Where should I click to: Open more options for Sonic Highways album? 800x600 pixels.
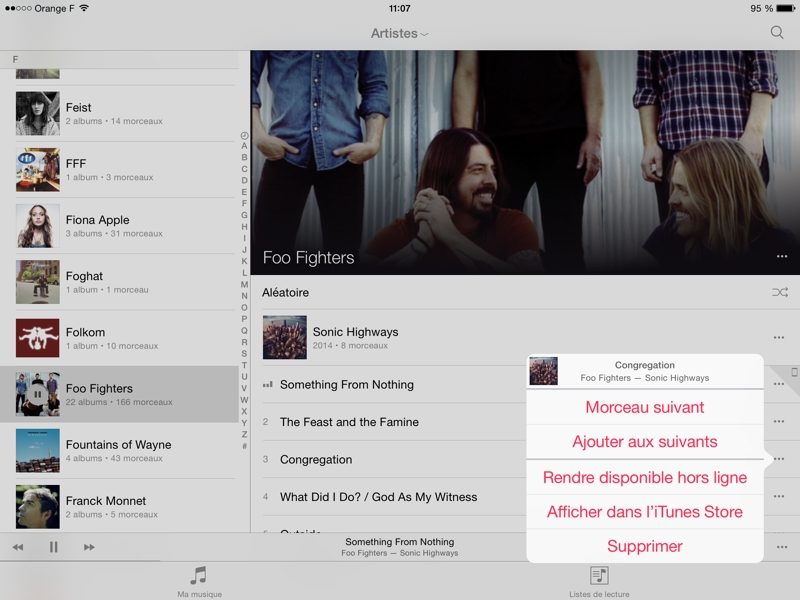point(779,337)
